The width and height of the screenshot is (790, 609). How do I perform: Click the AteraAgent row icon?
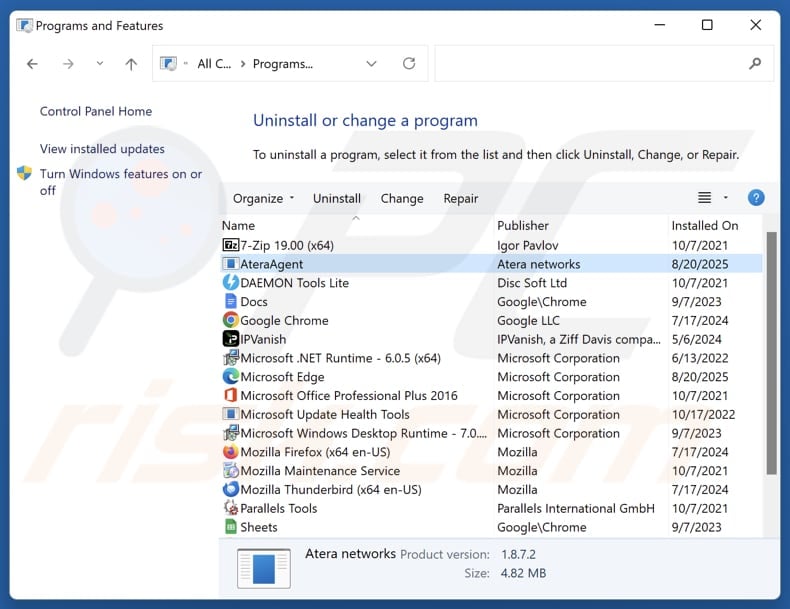coord(230,264)
